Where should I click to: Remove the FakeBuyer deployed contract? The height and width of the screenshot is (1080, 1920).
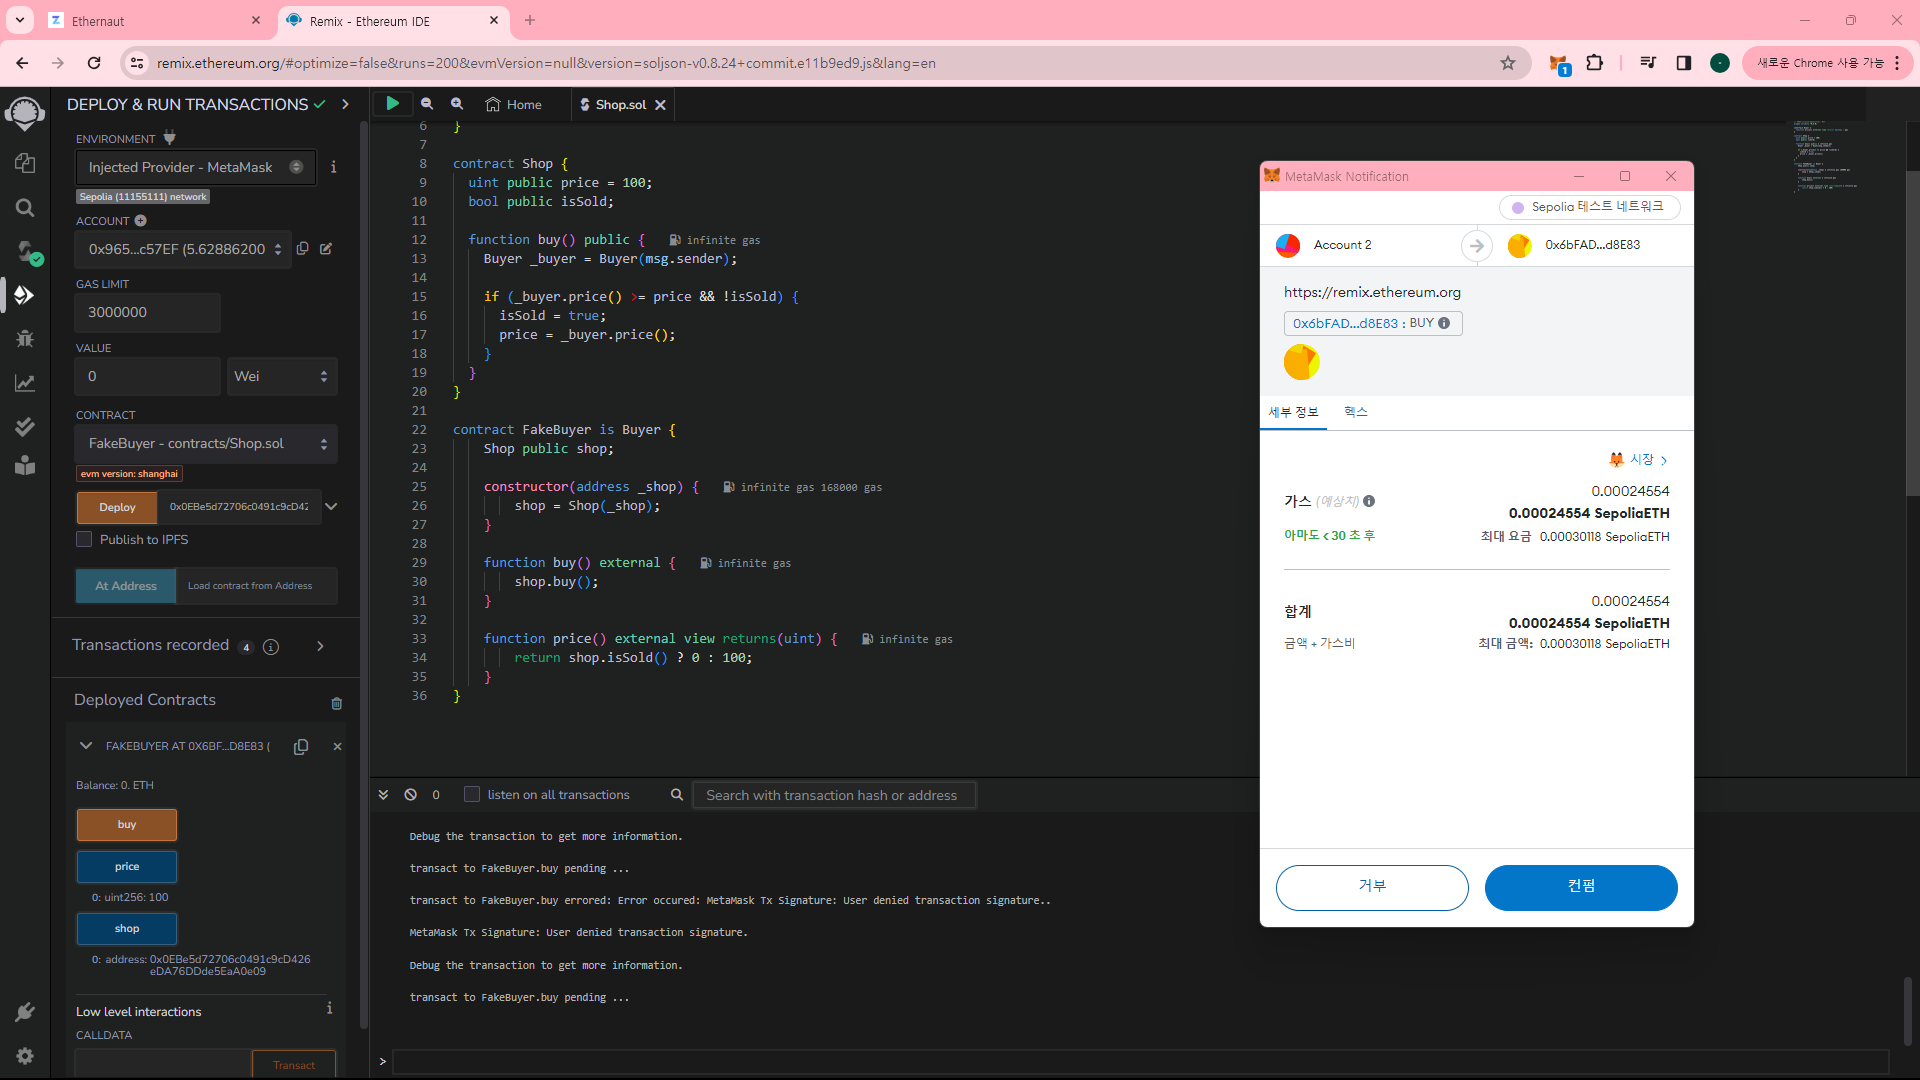(x=338, y=746)
